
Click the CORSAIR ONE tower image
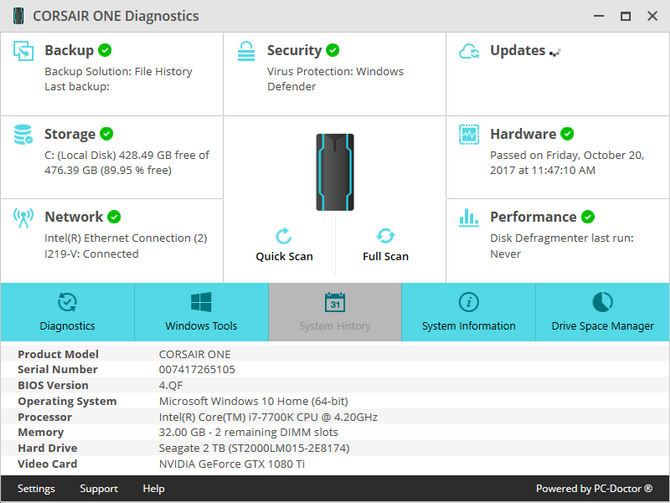pos(335,172)
